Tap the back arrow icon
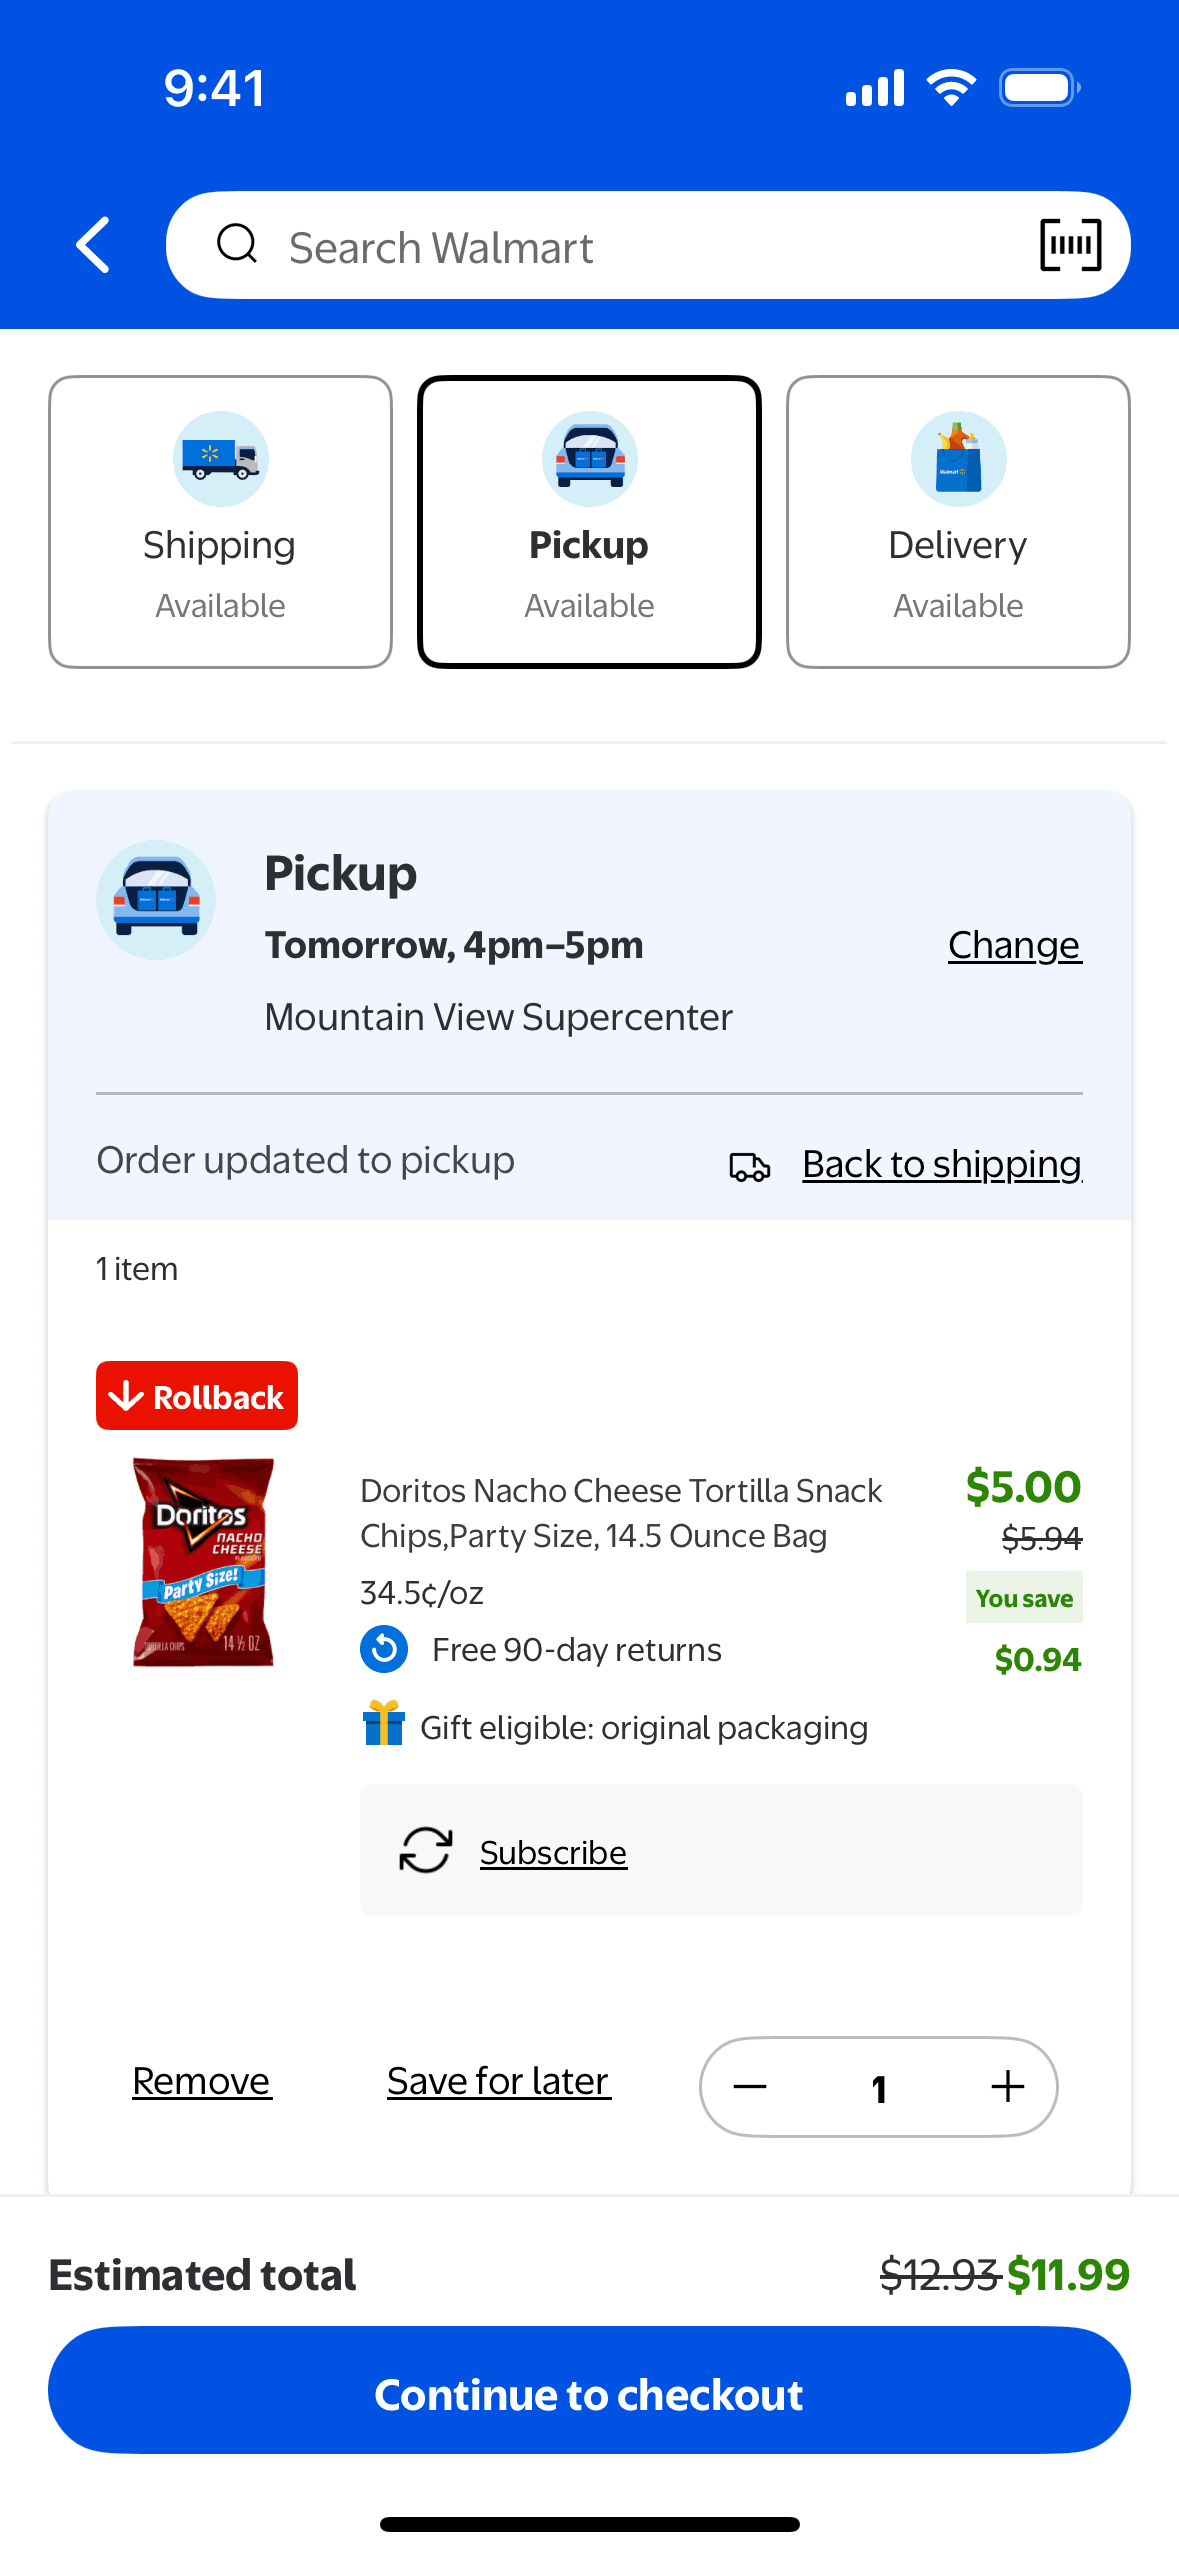This screenshot has width=1179, height=2556. pos(93,245)
